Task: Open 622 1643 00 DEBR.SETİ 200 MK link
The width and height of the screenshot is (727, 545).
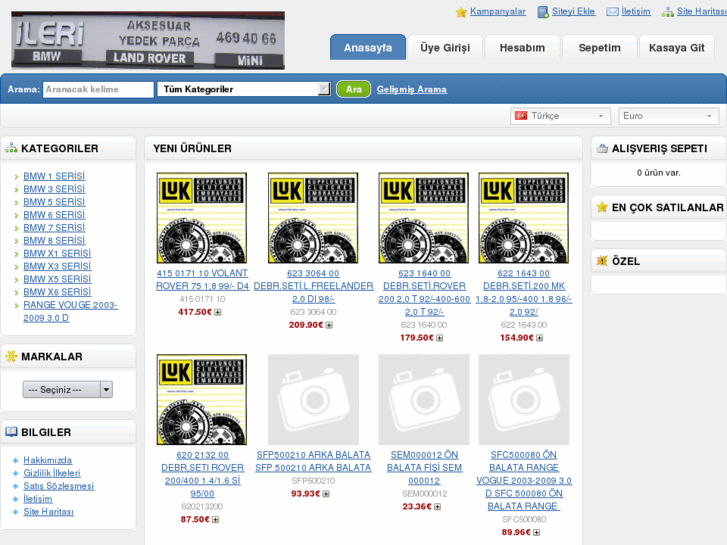Action: [x=523, y=293]
